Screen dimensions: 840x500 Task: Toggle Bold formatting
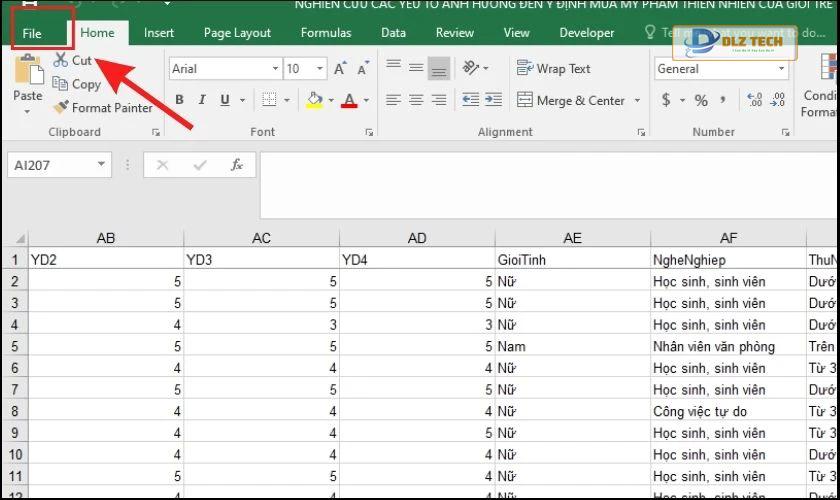[179, 100]
